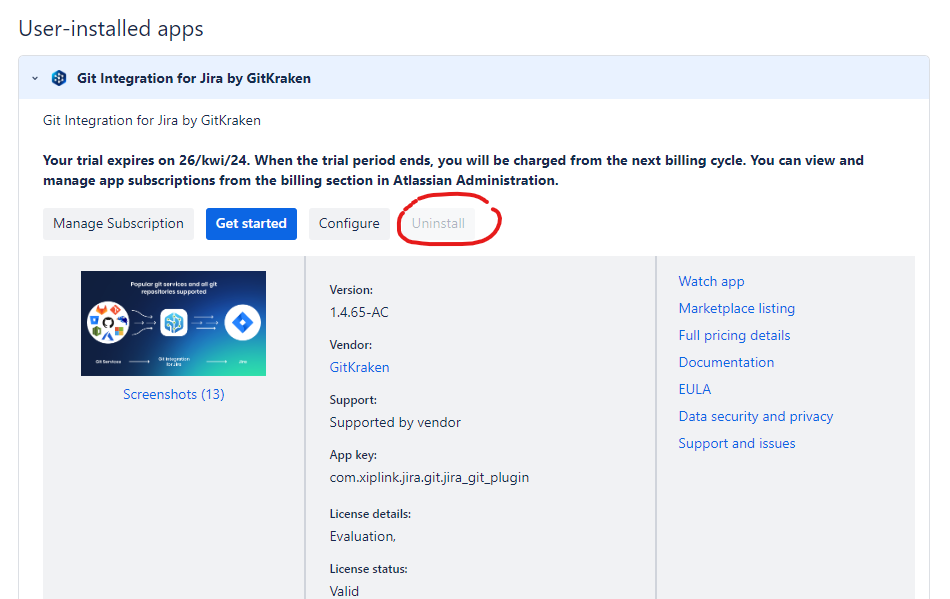Open Configure for Git Integration
Image resolution: width=950 pixels, height=599 pixels.
[x=349, y=223]
